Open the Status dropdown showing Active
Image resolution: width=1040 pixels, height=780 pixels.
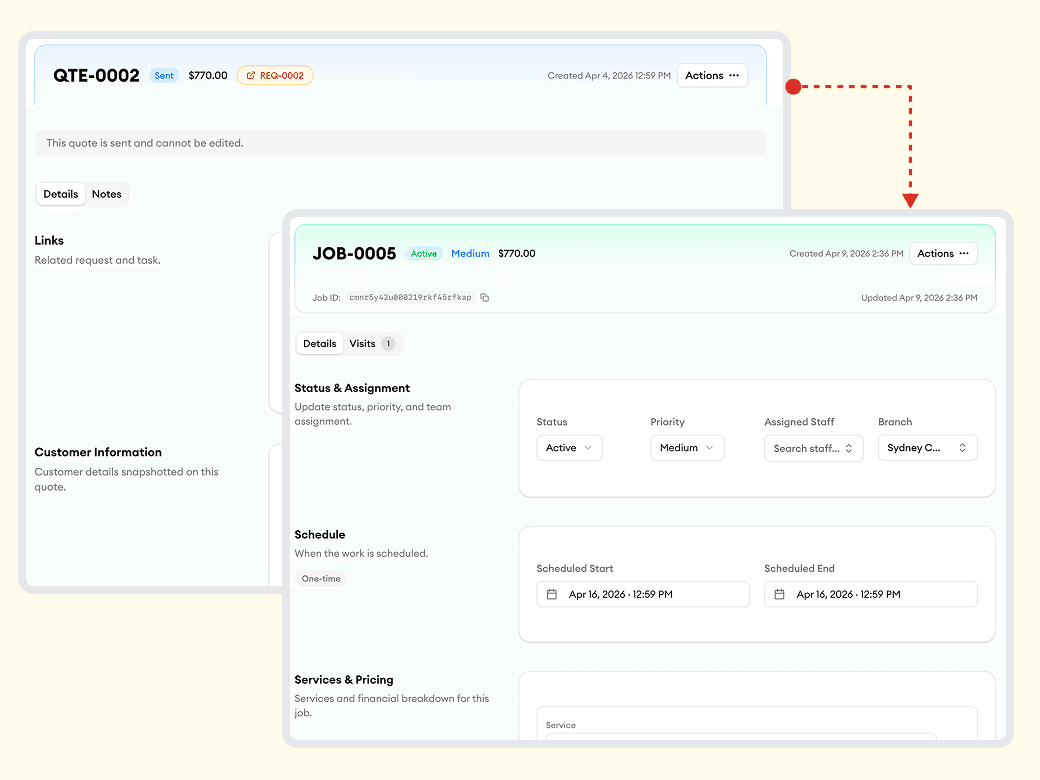click(569, 448)
